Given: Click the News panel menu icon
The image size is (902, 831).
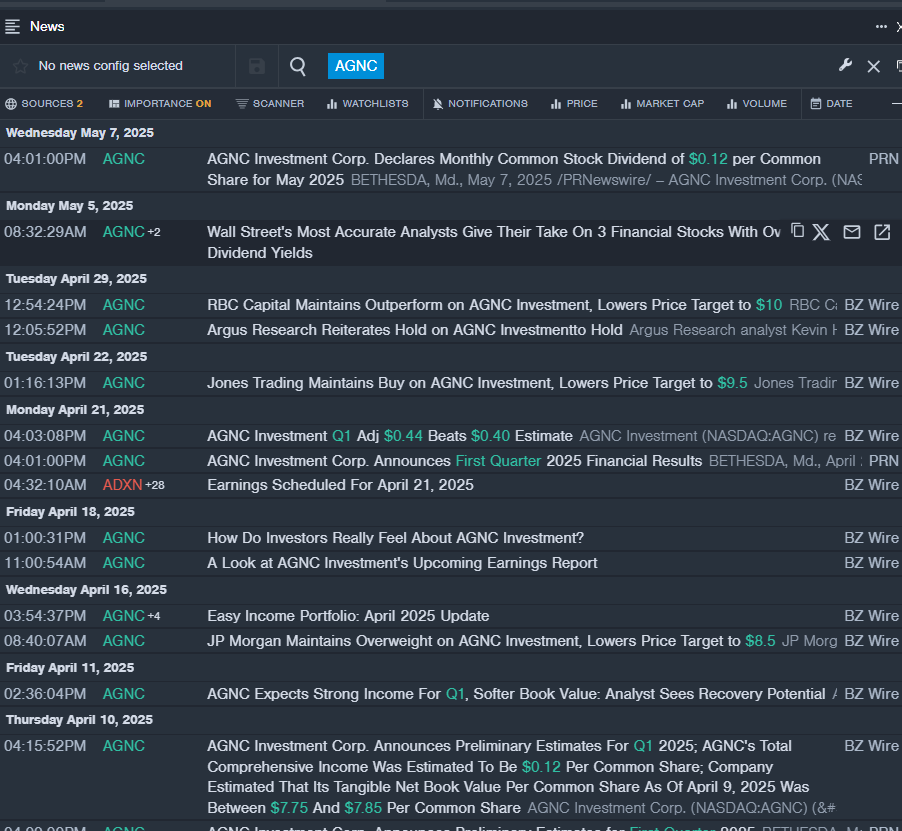Looking at the screenshot, I should (12, 26).
